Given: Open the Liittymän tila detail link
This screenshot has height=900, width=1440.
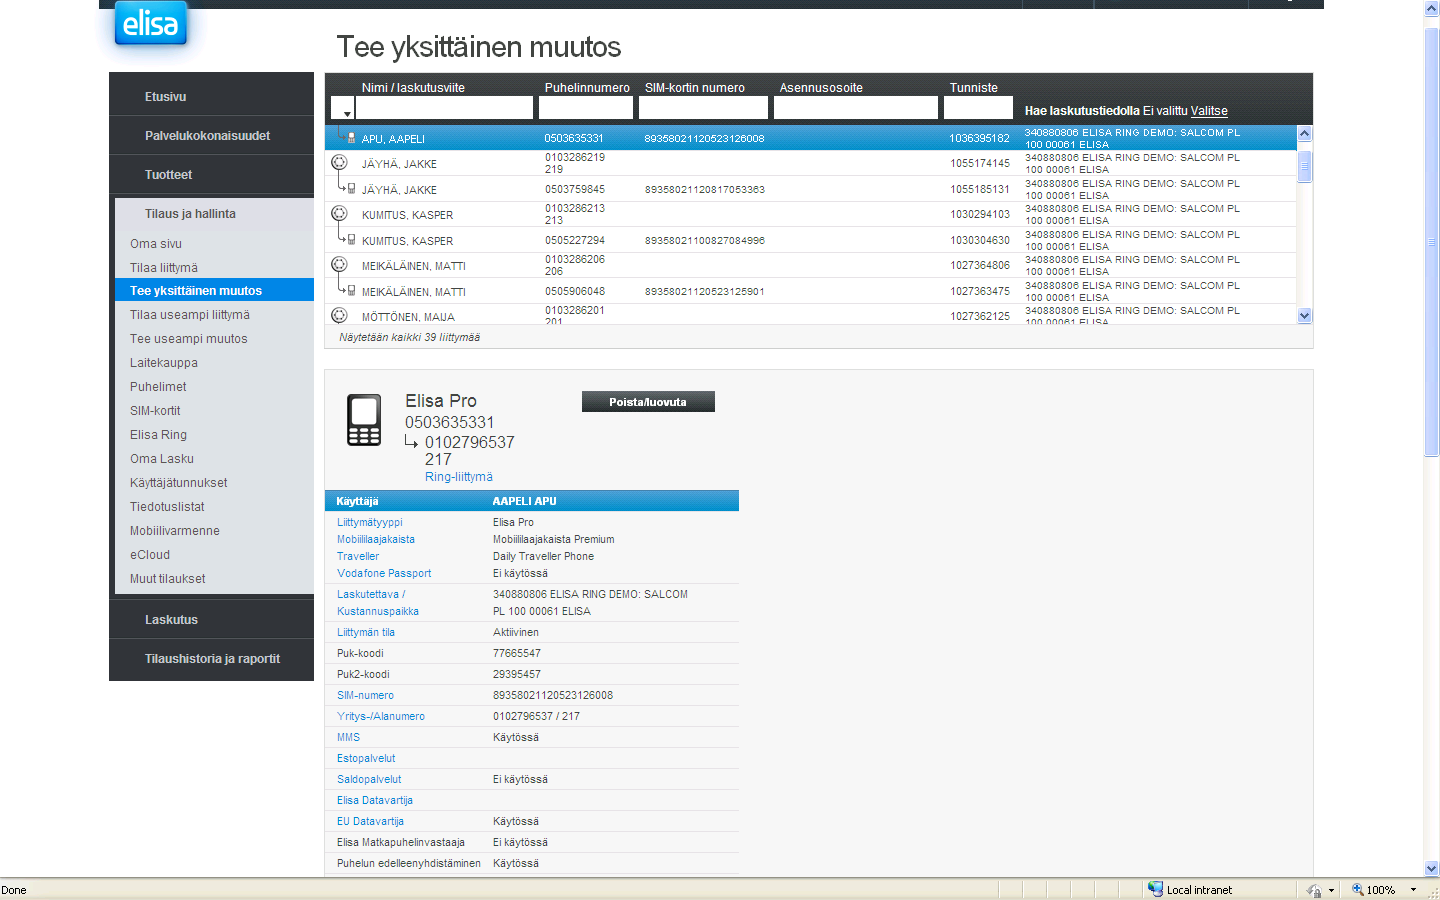Looking at the screenshot, I should pos(365,632).
